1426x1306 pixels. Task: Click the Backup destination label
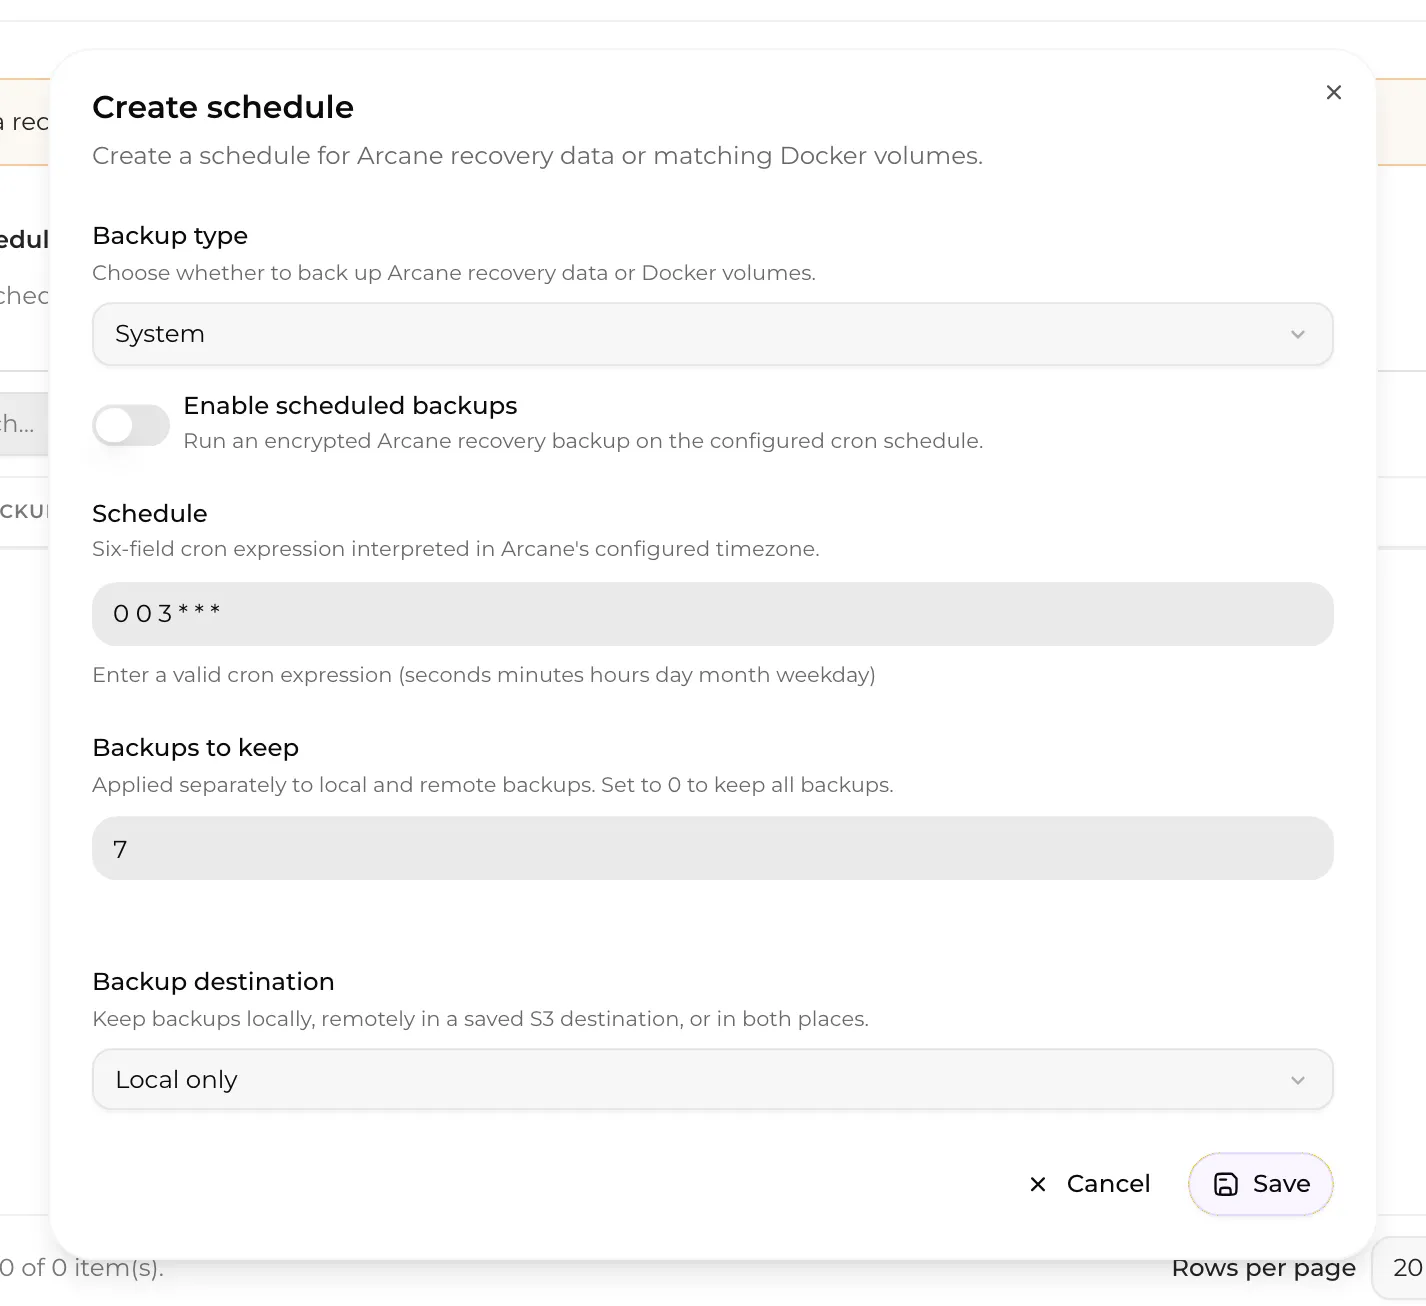(213, 981)
